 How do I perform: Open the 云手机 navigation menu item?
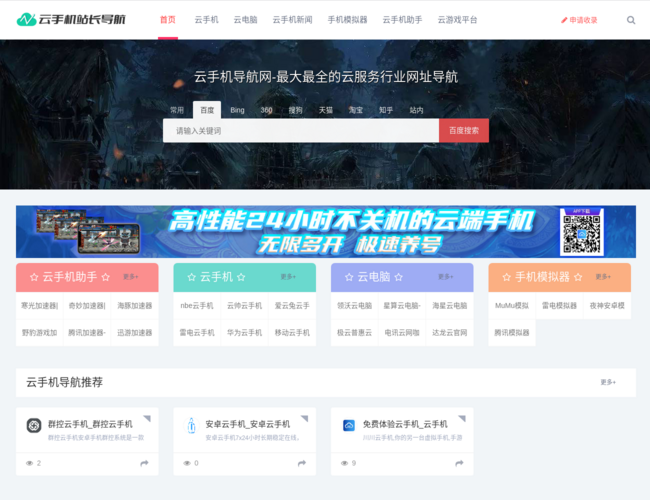pos(206,20)
